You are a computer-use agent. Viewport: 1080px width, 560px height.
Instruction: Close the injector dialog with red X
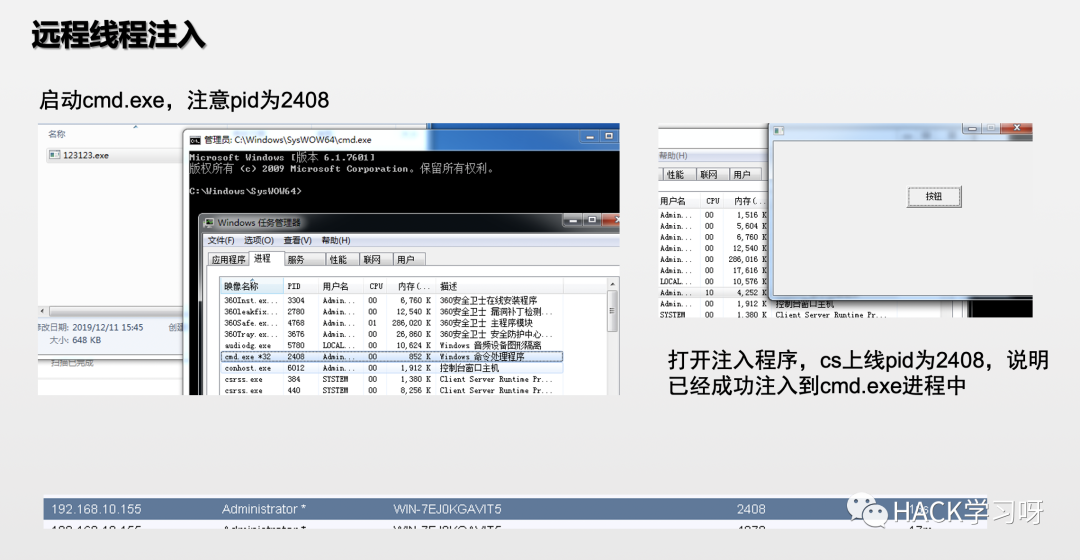point(1017,128)
